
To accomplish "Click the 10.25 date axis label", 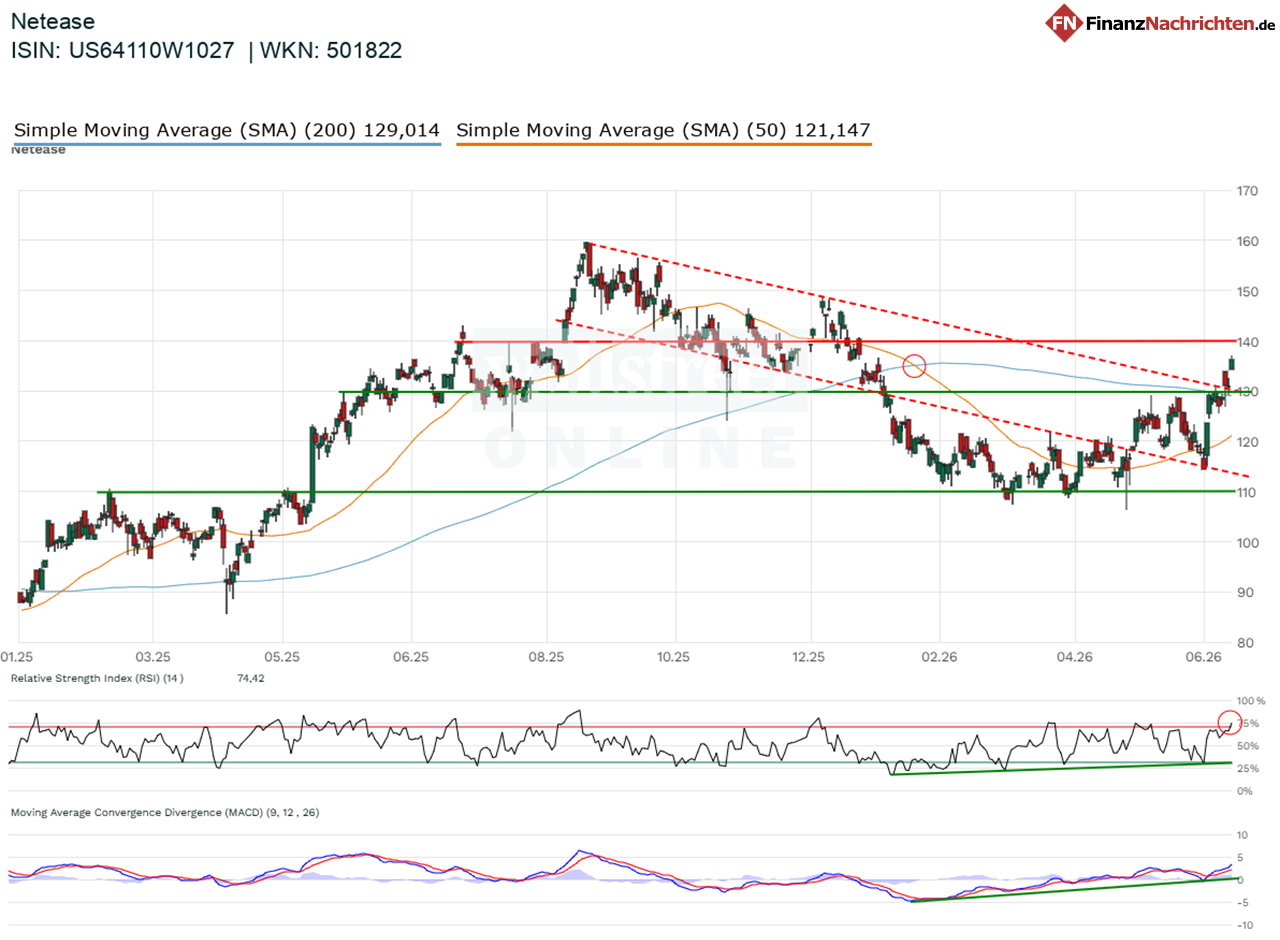I will (675, 657).
